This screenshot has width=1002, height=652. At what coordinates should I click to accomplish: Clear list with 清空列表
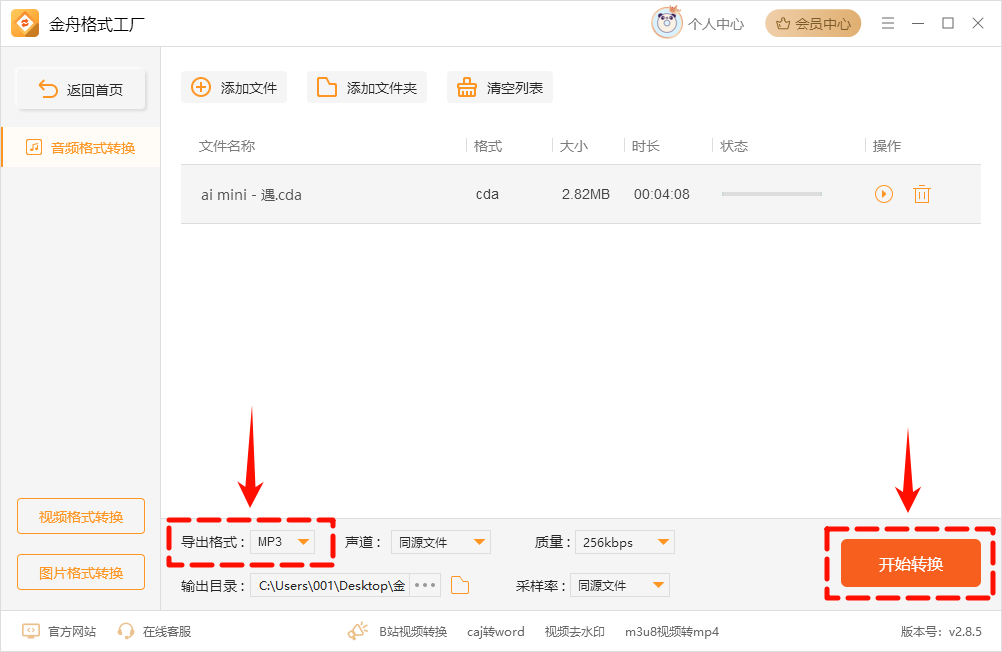click(x=500, y=88)
